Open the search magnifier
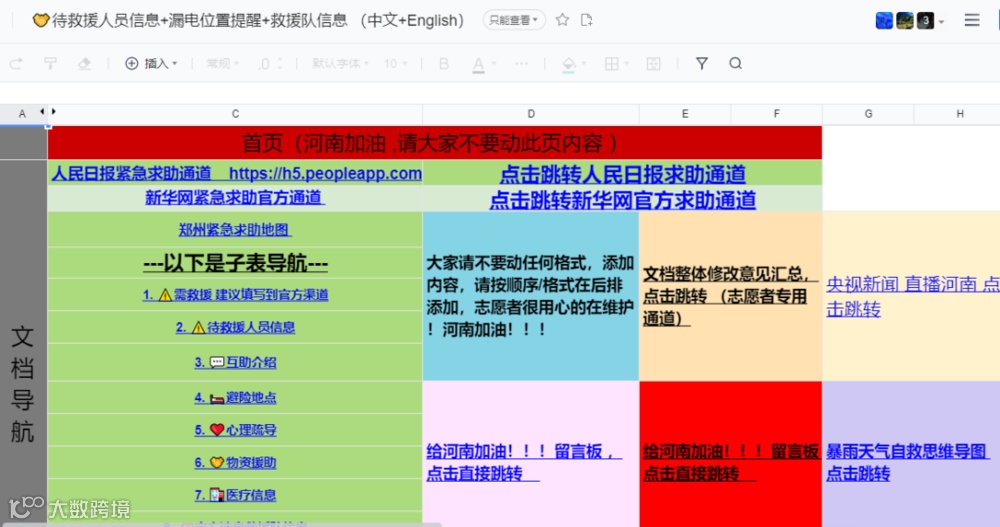The width and height of the screenshot is (1000, 527). [x=735, y=63]
